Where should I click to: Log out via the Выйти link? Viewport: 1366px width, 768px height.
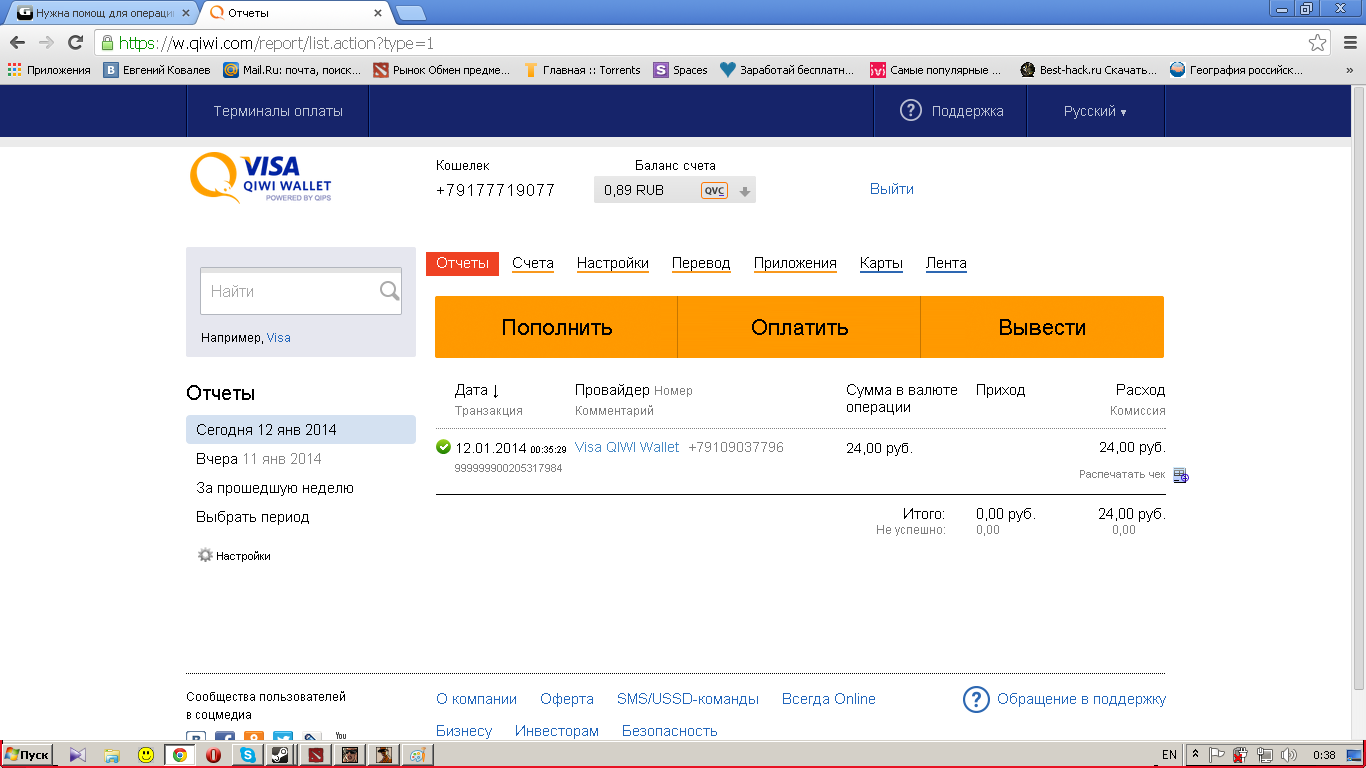[x=892, y=189]
